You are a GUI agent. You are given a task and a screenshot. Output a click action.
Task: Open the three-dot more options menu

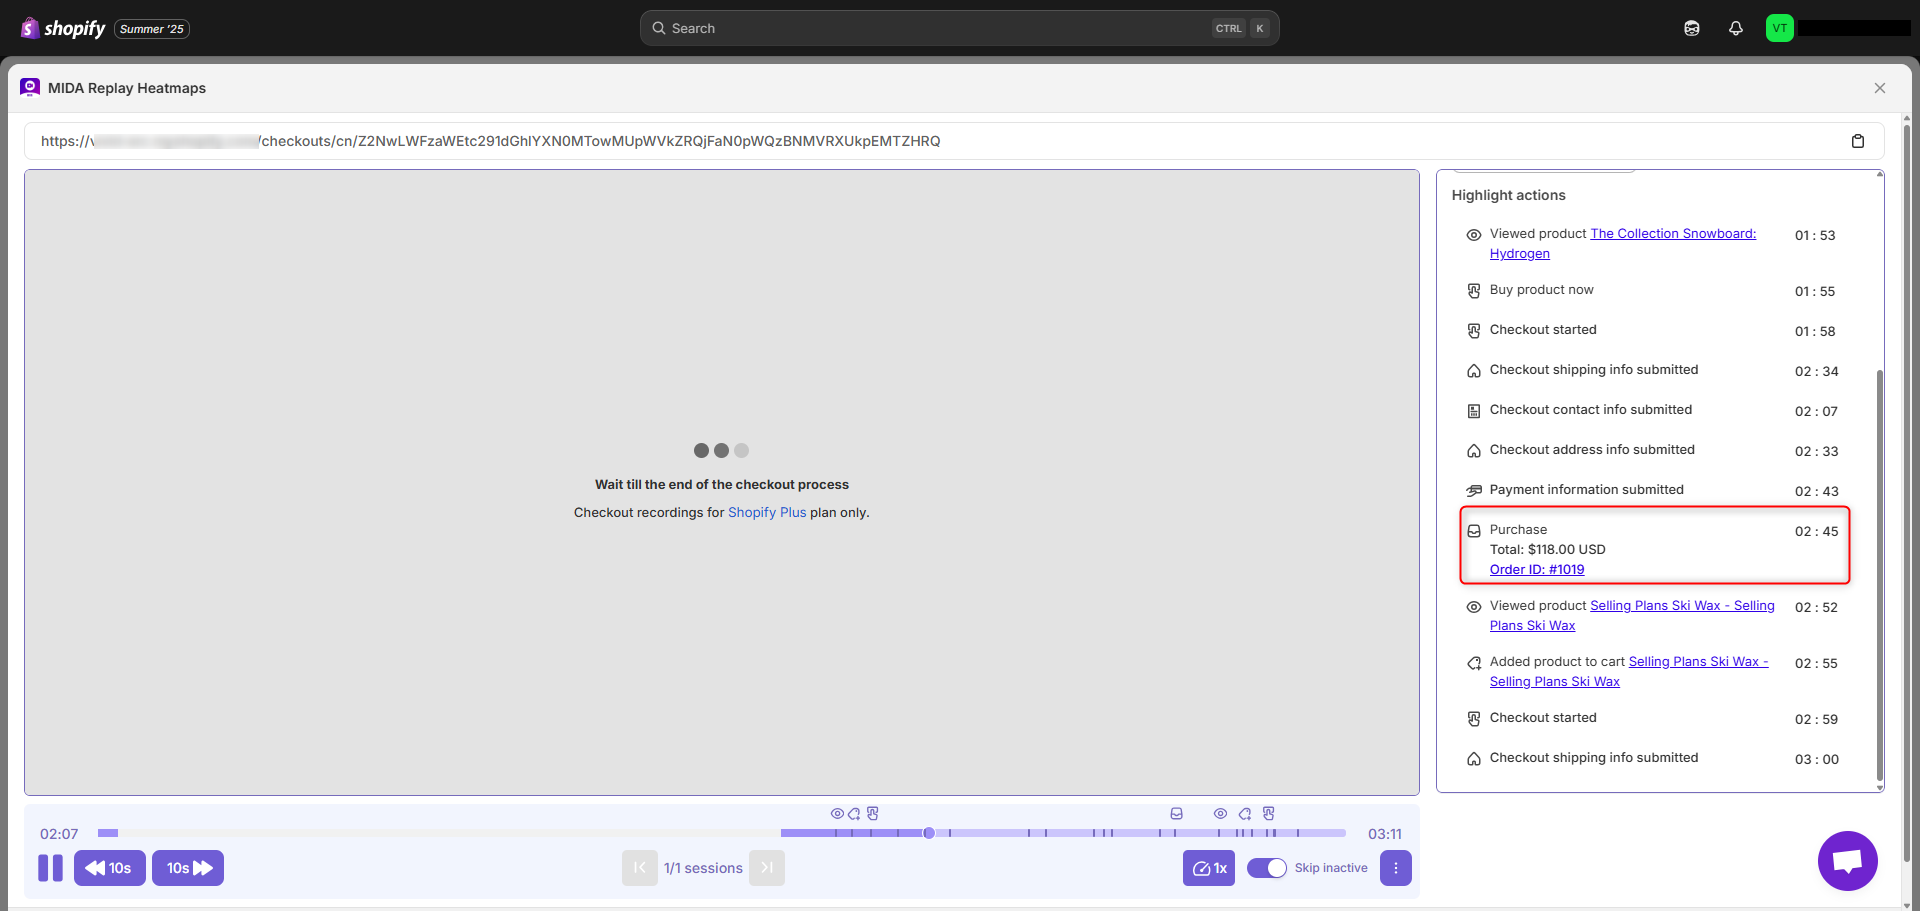[x=1395, y=868]
